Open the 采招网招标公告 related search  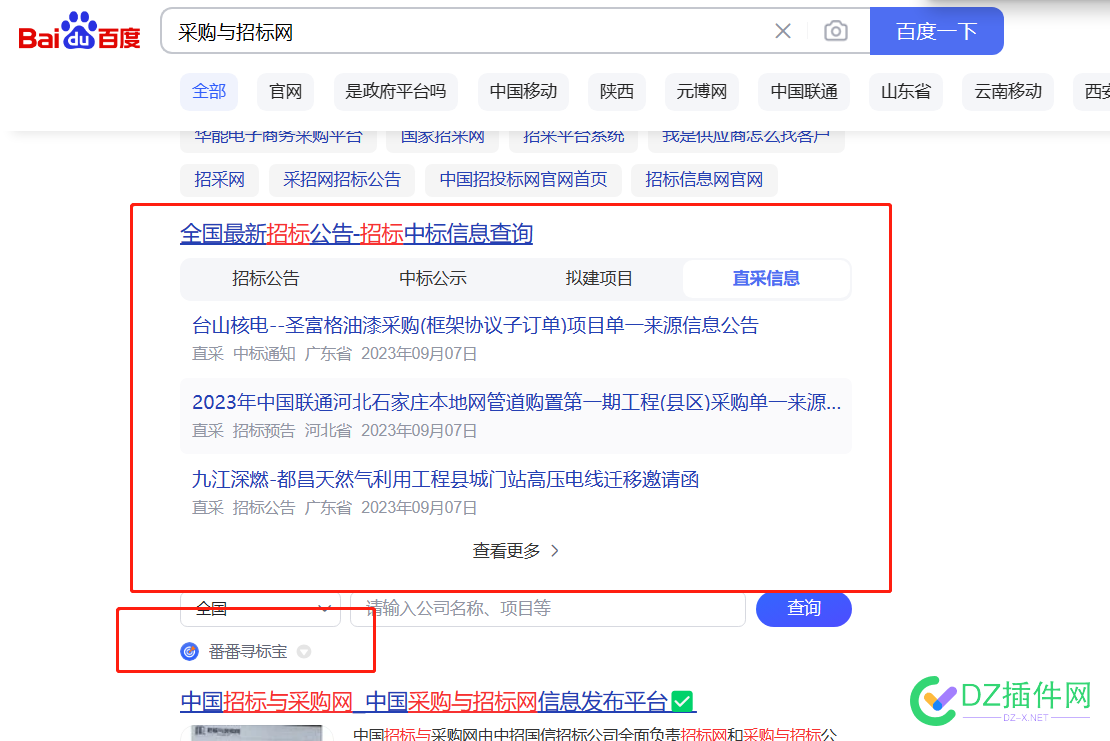342,180
